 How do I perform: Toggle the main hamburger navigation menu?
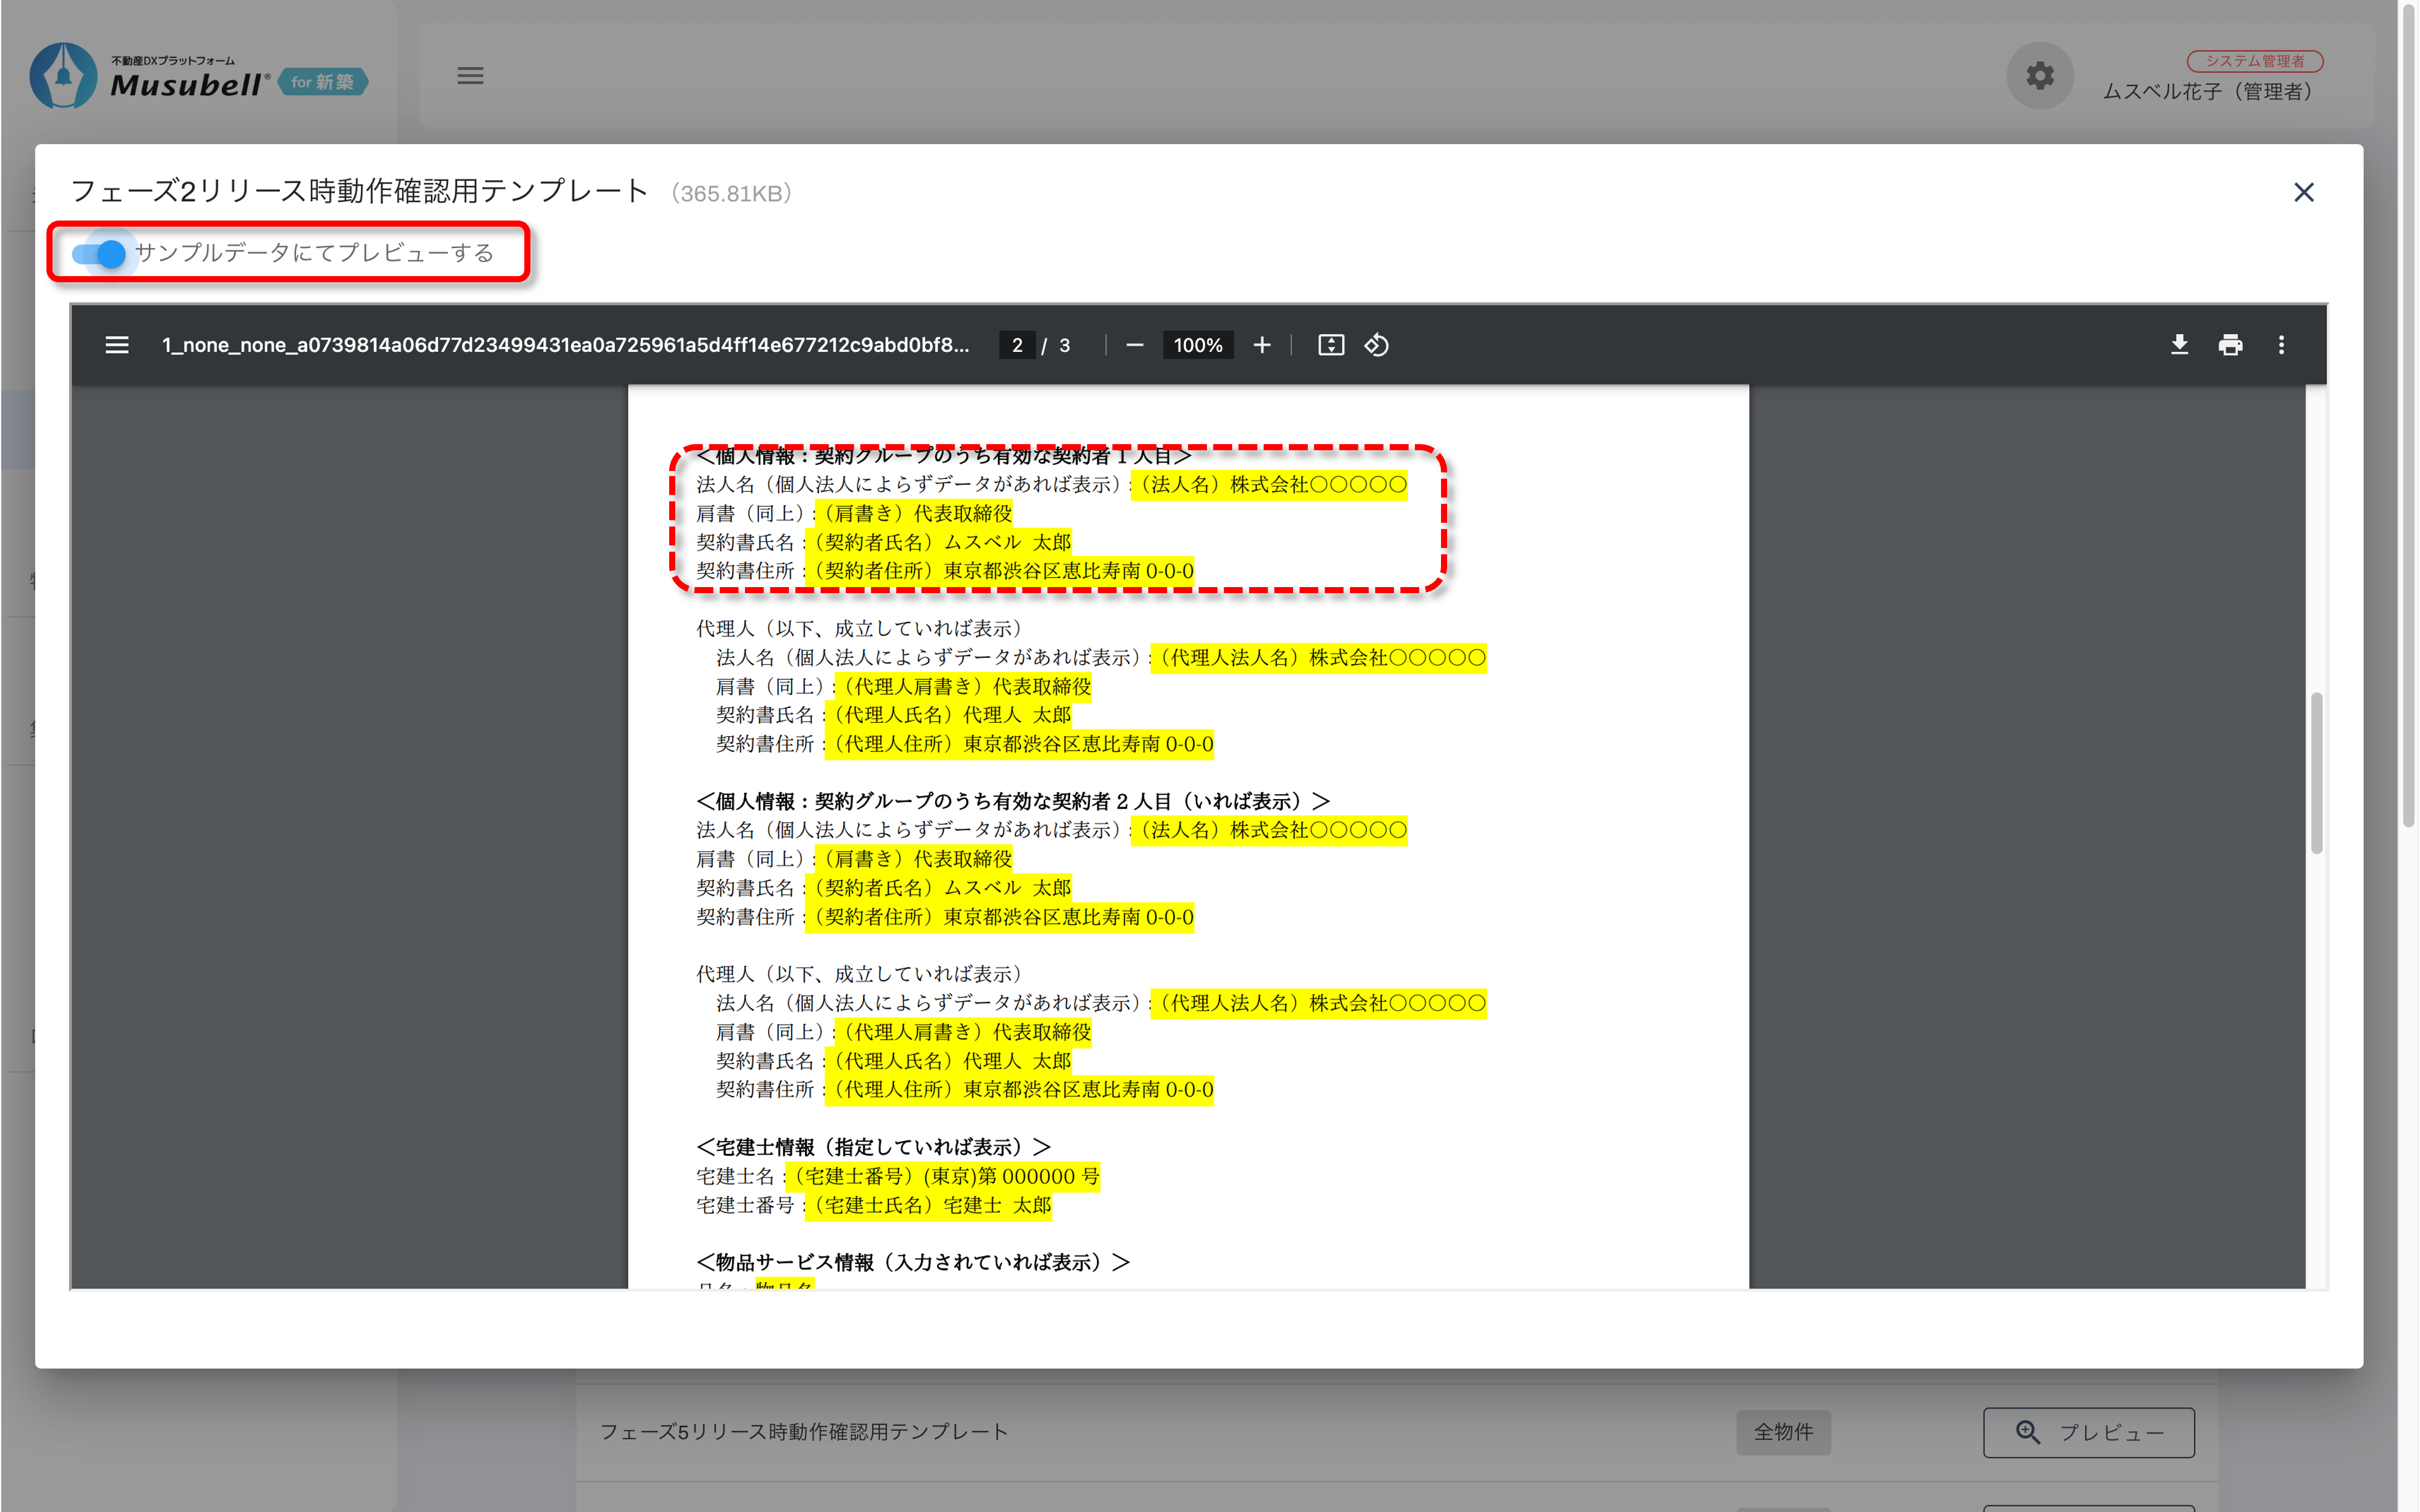470,76
